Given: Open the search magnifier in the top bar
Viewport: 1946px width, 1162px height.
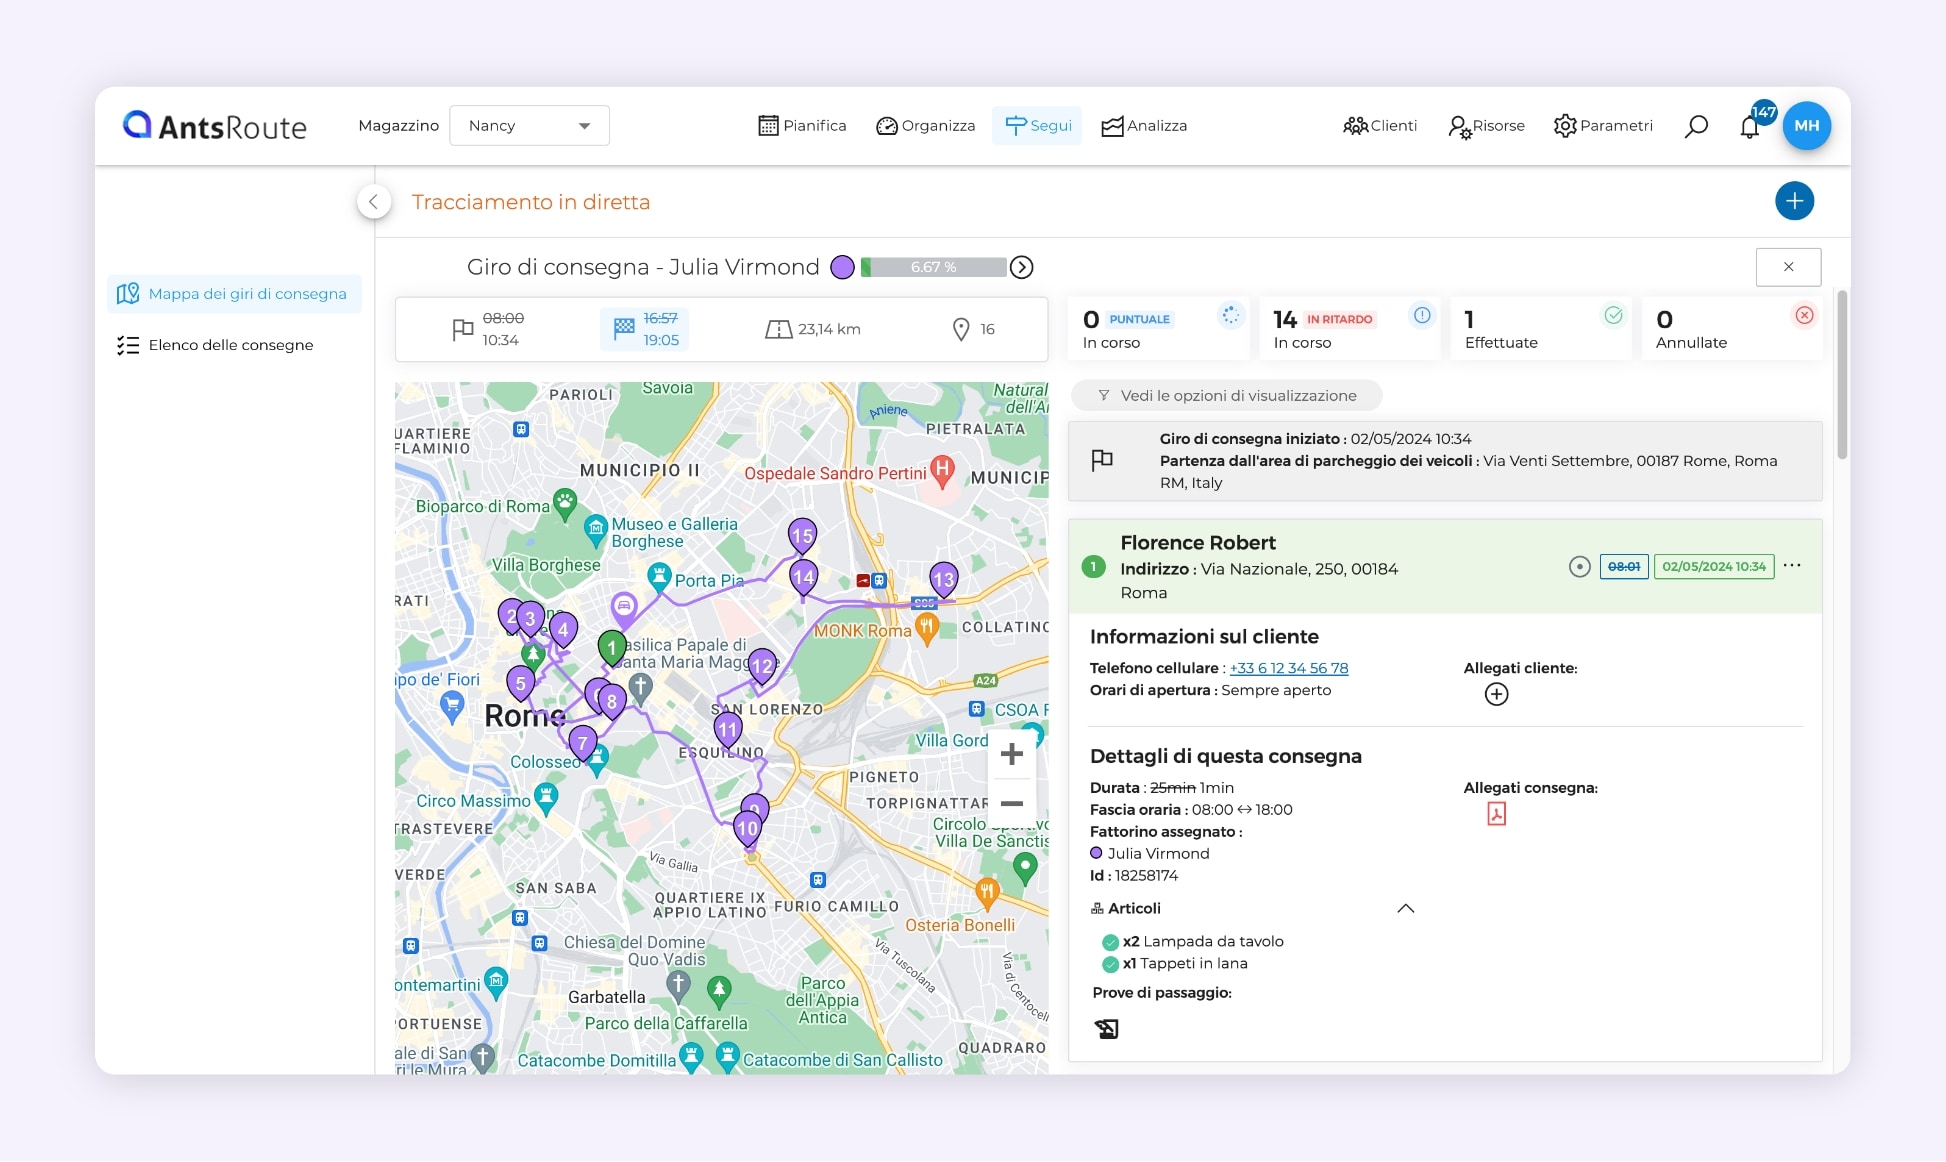Looking at the screenshot, I should [1696, 125].
